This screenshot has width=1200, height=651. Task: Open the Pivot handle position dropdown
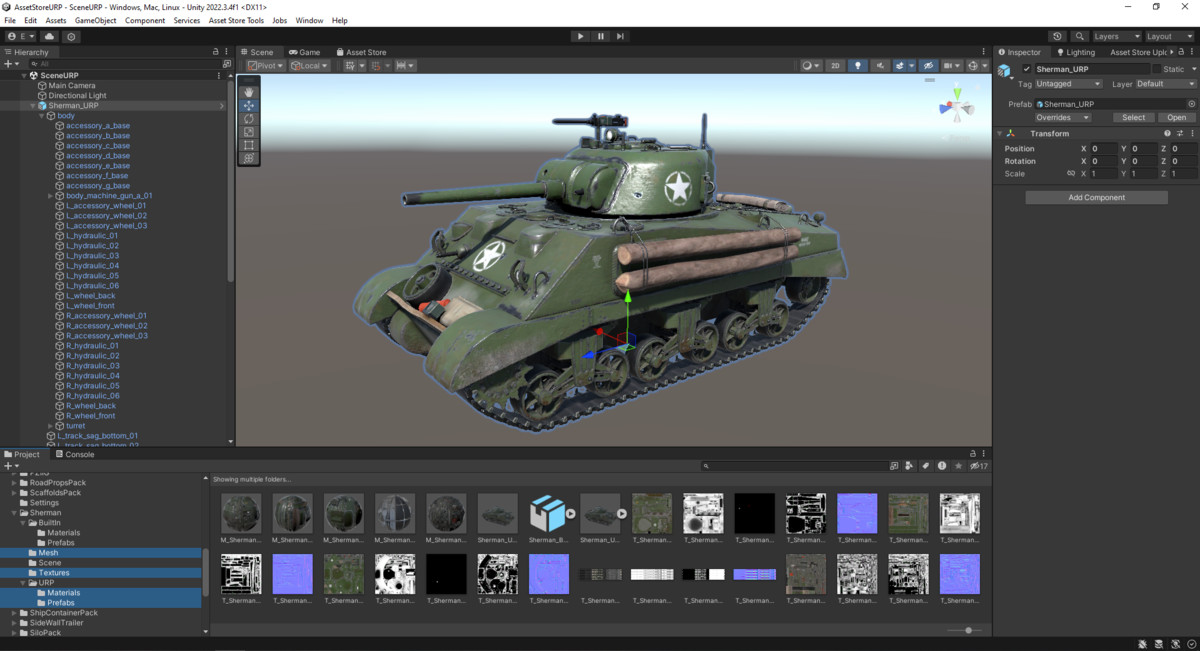pos(266,66)
